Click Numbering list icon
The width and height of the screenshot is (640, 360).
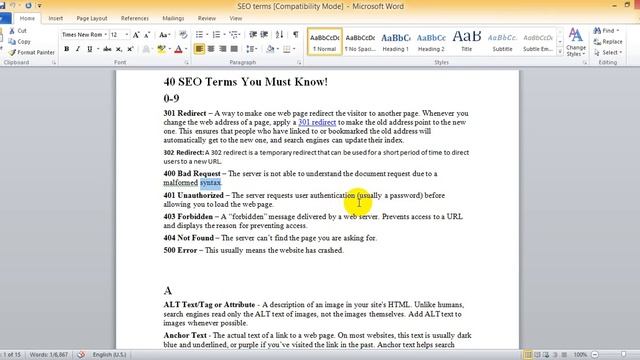[216, 34]
